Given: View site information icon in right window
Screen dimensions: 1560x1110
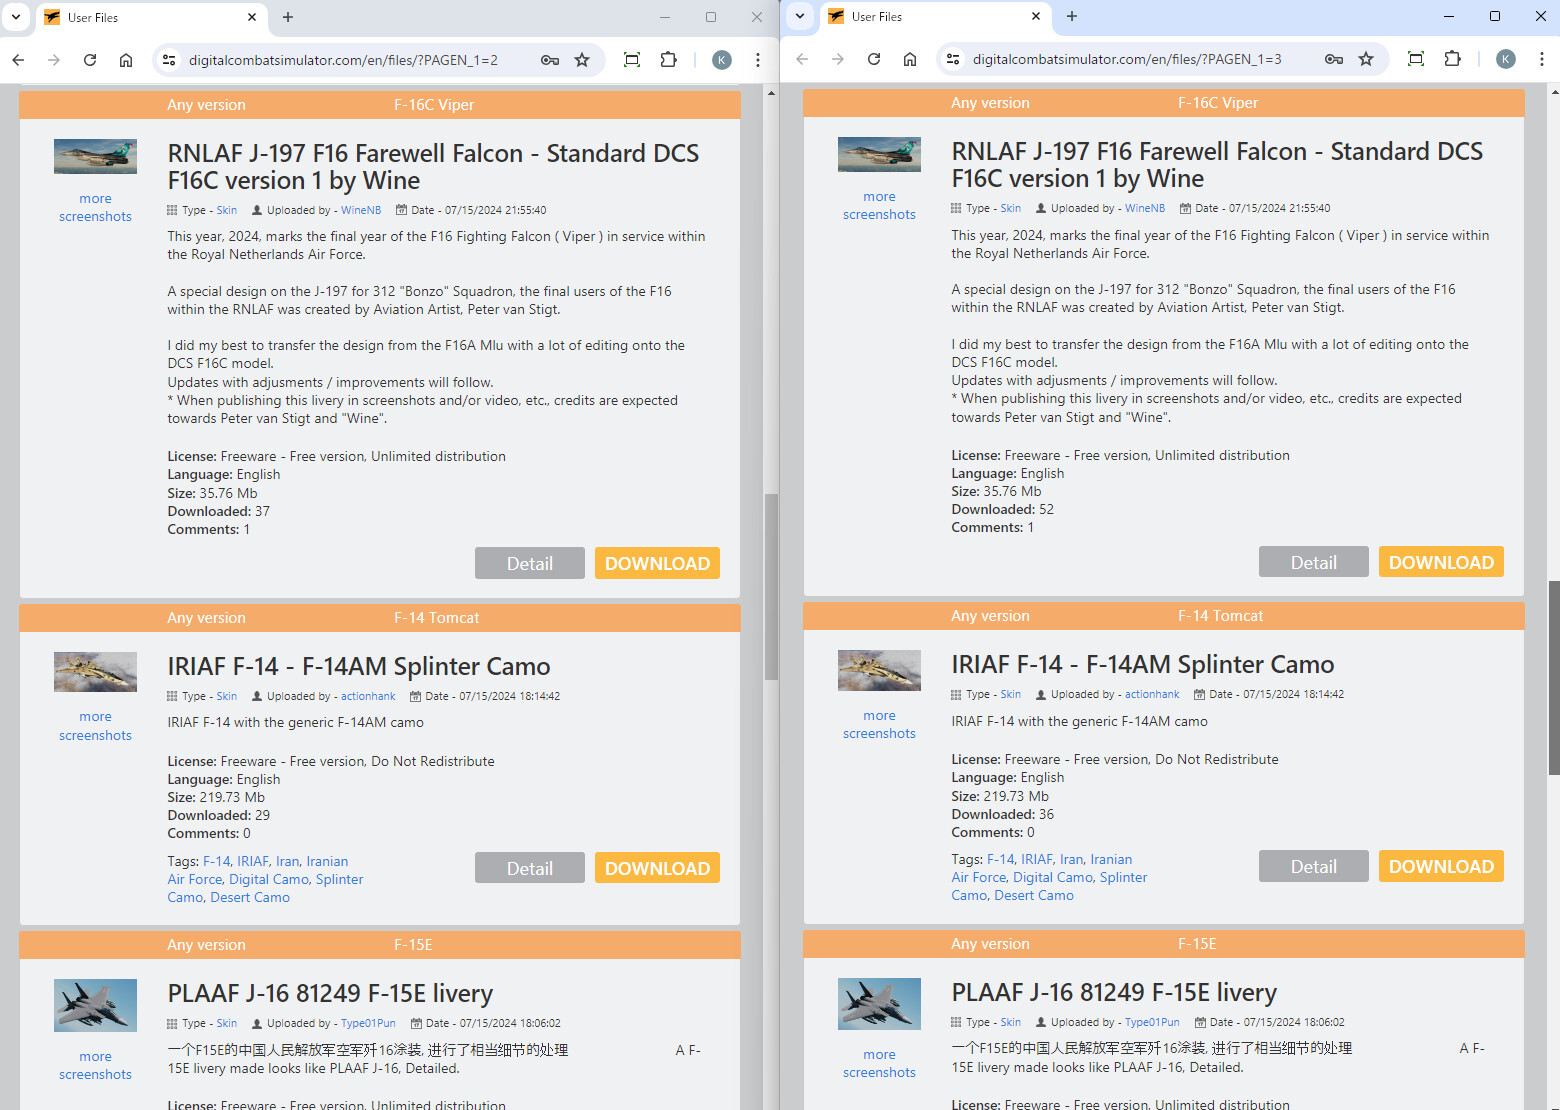Looking at the screenshot, I should click(953, 59).
